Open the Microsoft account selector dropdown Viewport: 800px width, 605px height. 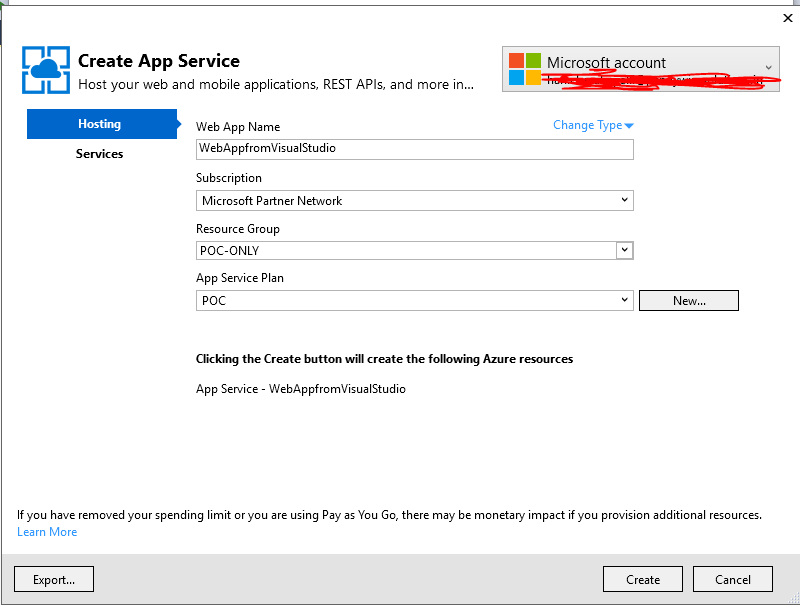tap(641, 69)
